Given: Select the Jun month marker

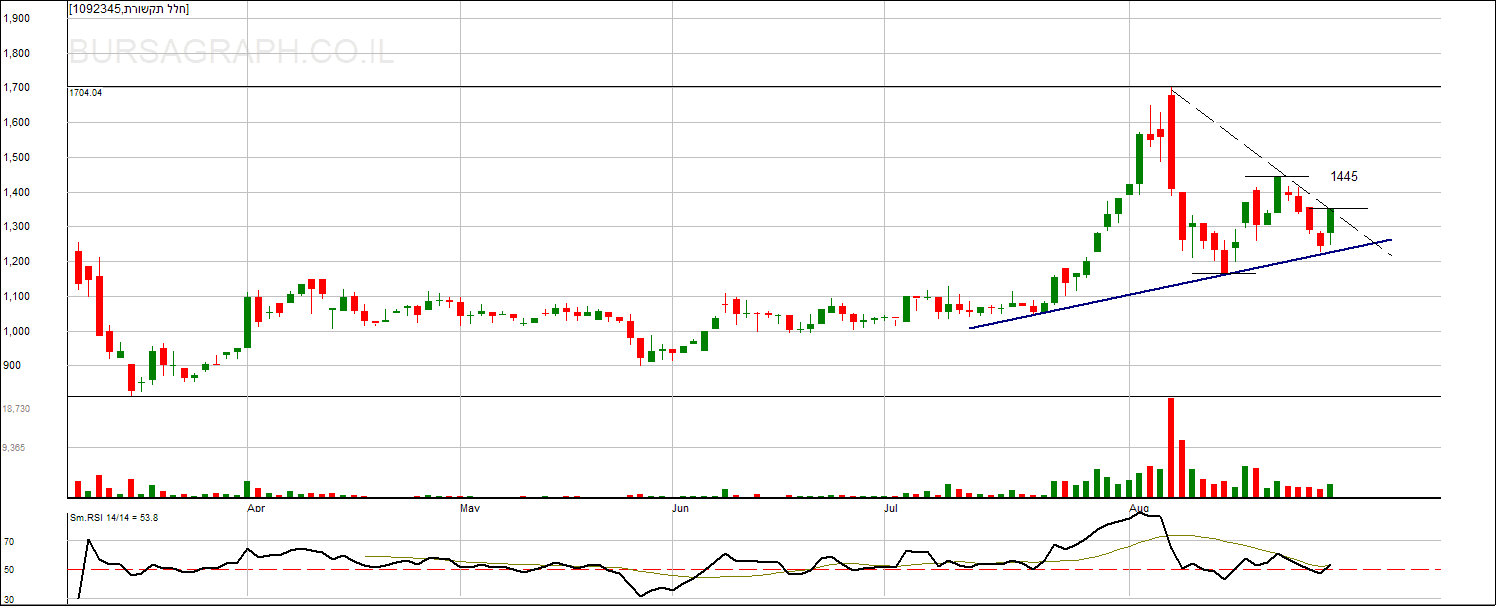Looking at the screenshot, I should coord(681,509).
